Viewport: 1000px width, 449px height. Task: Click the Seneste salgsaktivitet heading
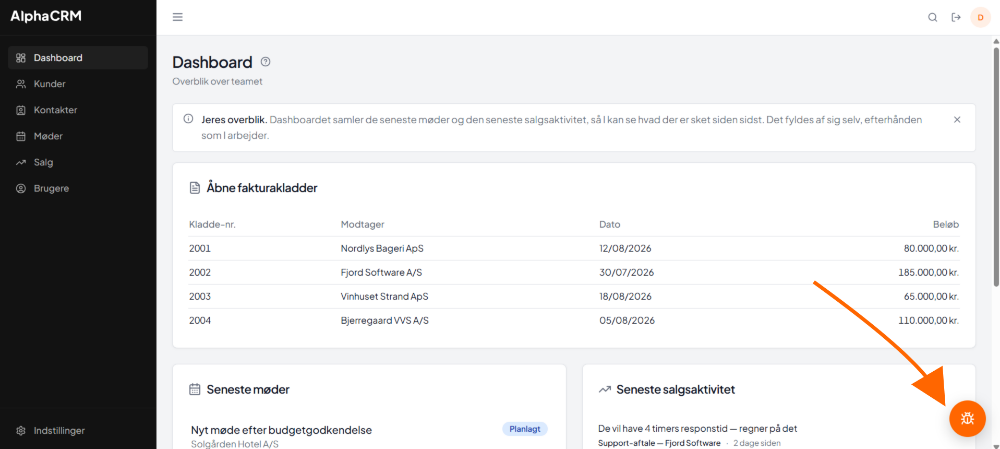675,389
